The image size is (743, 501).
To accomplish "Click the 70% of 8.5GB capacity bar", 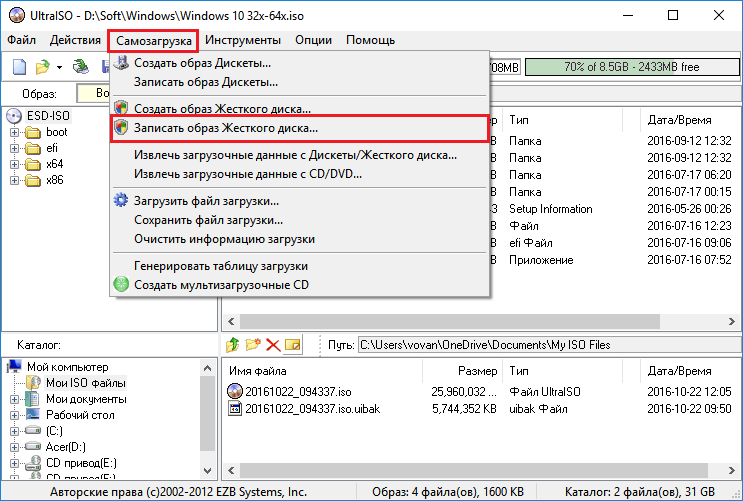I will click(632, 67).
